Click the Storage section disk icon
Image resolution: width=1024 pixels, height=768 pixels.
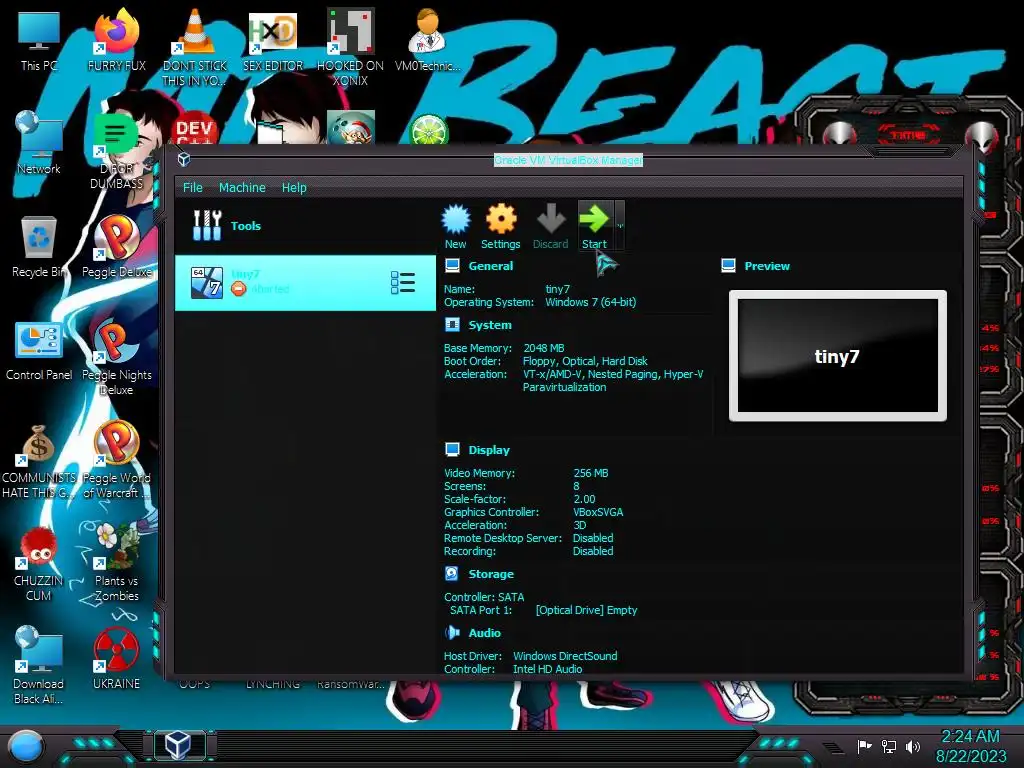click(x=452, y=573)
